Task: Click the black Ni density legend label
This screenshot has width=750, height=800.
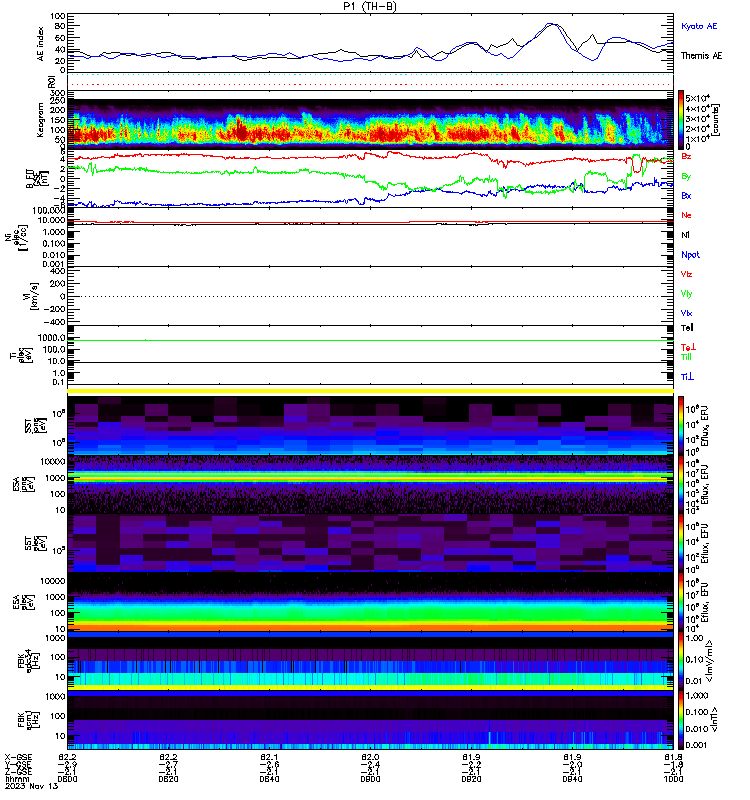Action: [685, 235]
